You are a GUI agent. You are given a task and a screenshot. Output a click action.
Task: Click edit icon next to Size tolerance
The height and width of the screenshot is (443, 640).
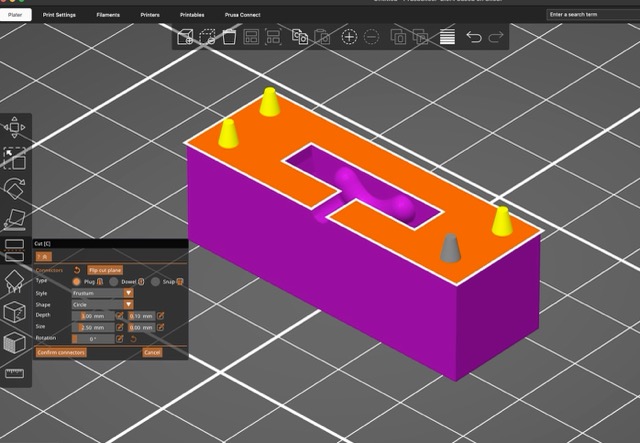161,327
